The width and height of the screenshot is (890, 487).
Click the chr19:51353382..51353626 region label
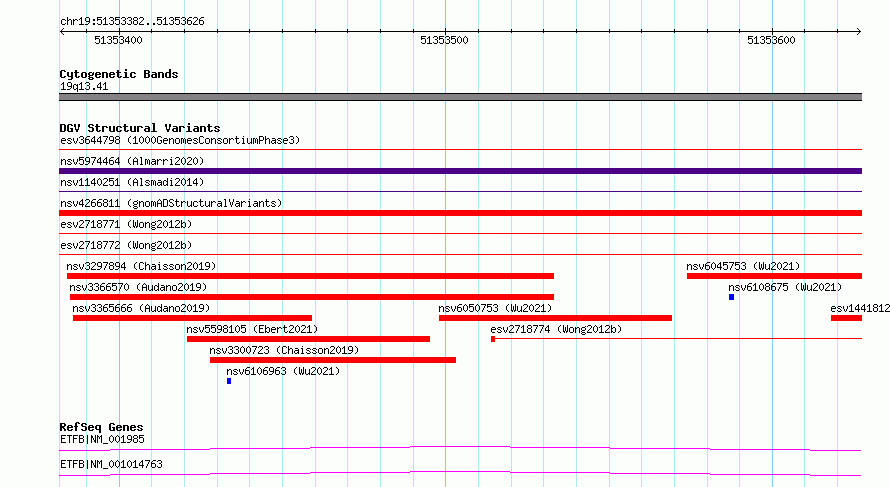[x=132, y=22]
